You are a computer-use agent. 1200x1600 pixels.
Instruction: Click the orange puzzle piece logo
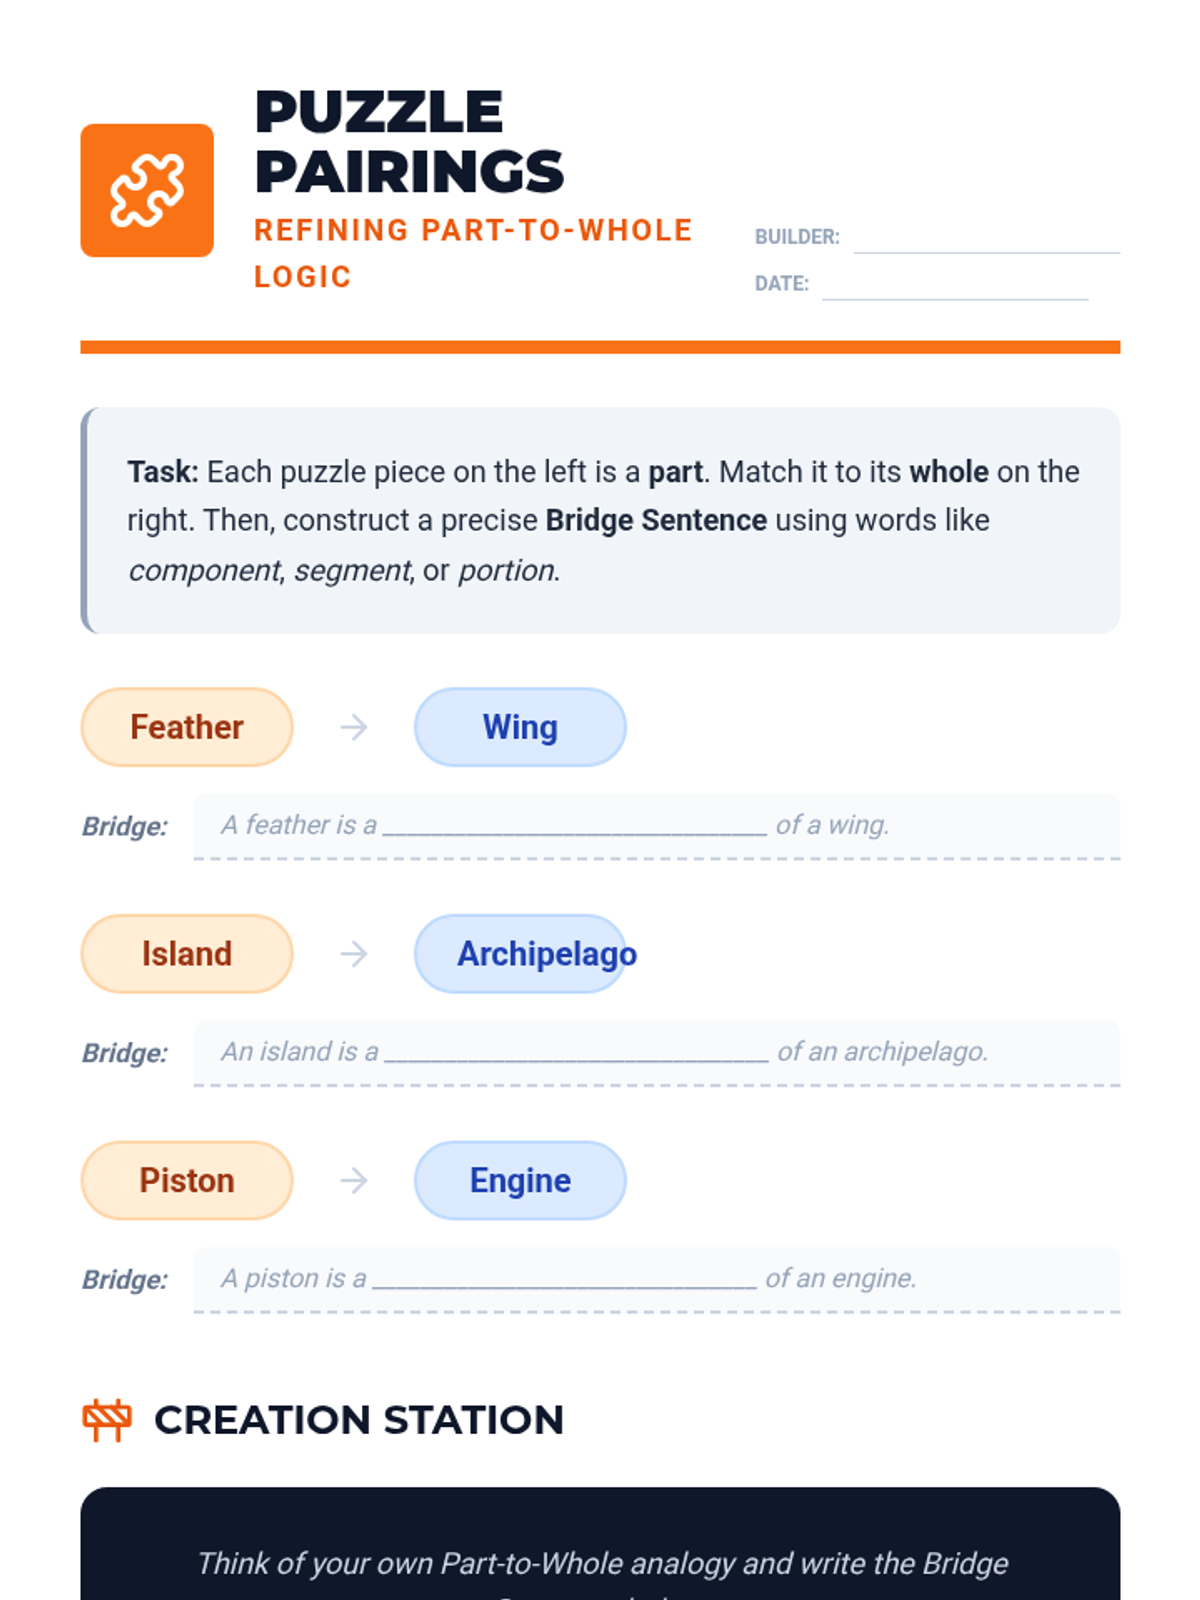point(147,190)
